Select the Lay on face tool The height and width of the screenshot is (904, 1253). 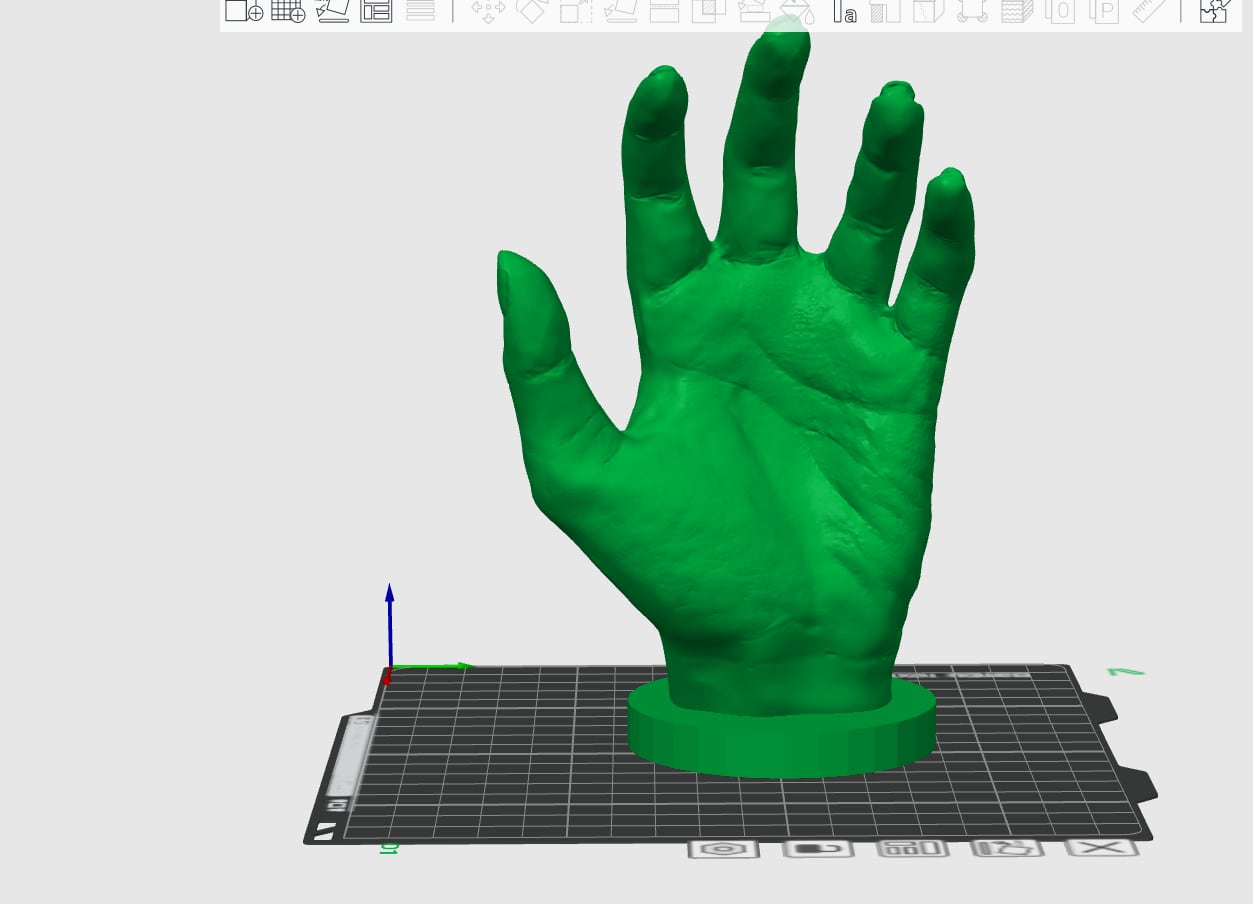[620, 11]
